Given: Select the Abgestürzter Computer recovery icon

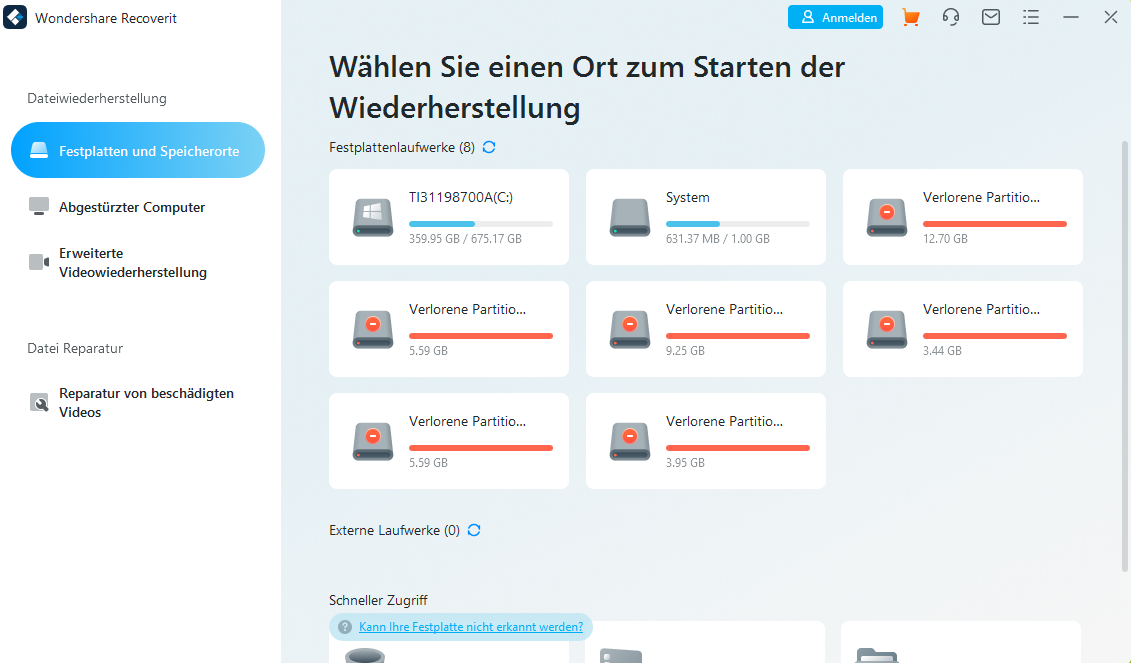Looking at the screenshot, I should tap(38, 206).
